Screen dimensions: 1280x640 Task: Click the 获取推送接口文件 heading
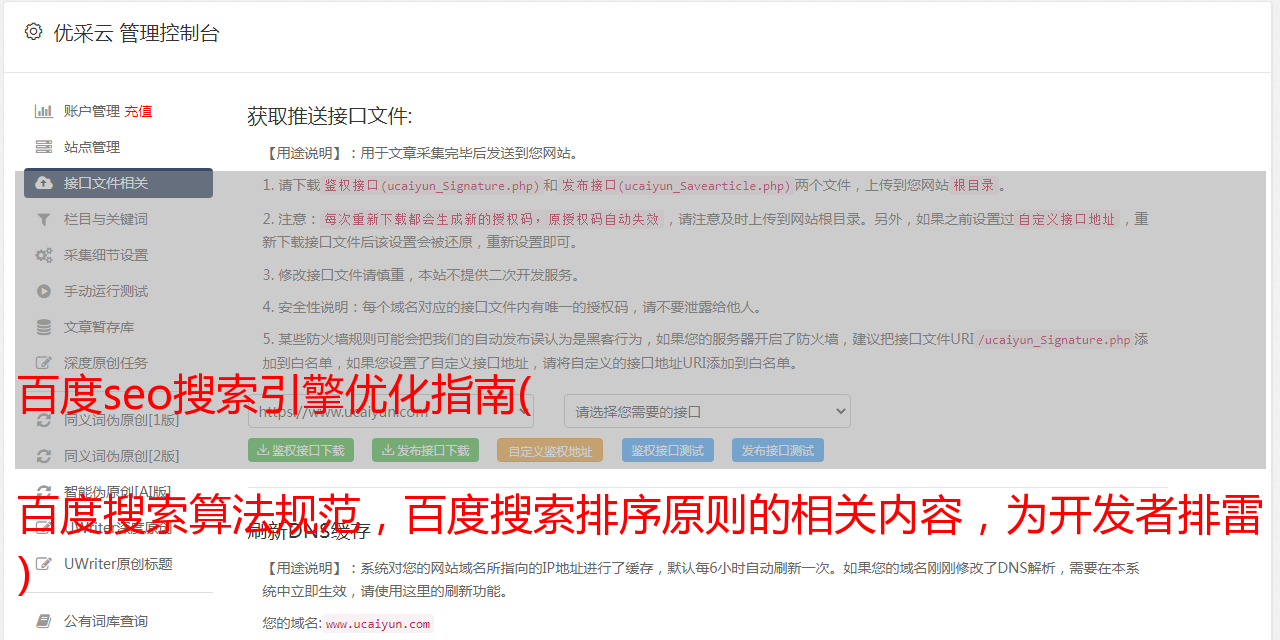pos(330,116)
